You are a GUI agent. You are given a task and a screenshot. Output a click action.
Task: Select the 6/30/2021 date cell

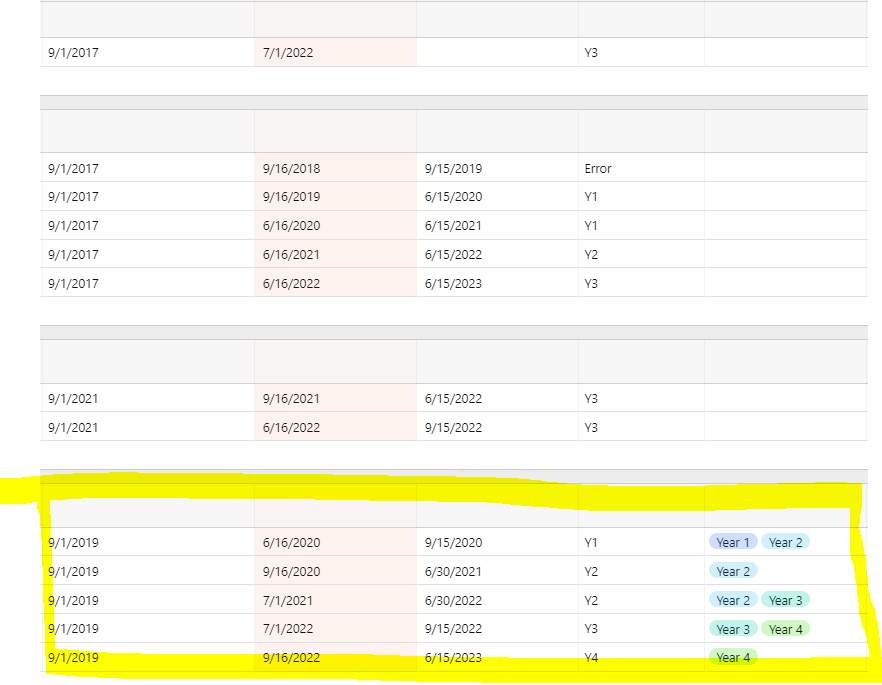[497, 571]
